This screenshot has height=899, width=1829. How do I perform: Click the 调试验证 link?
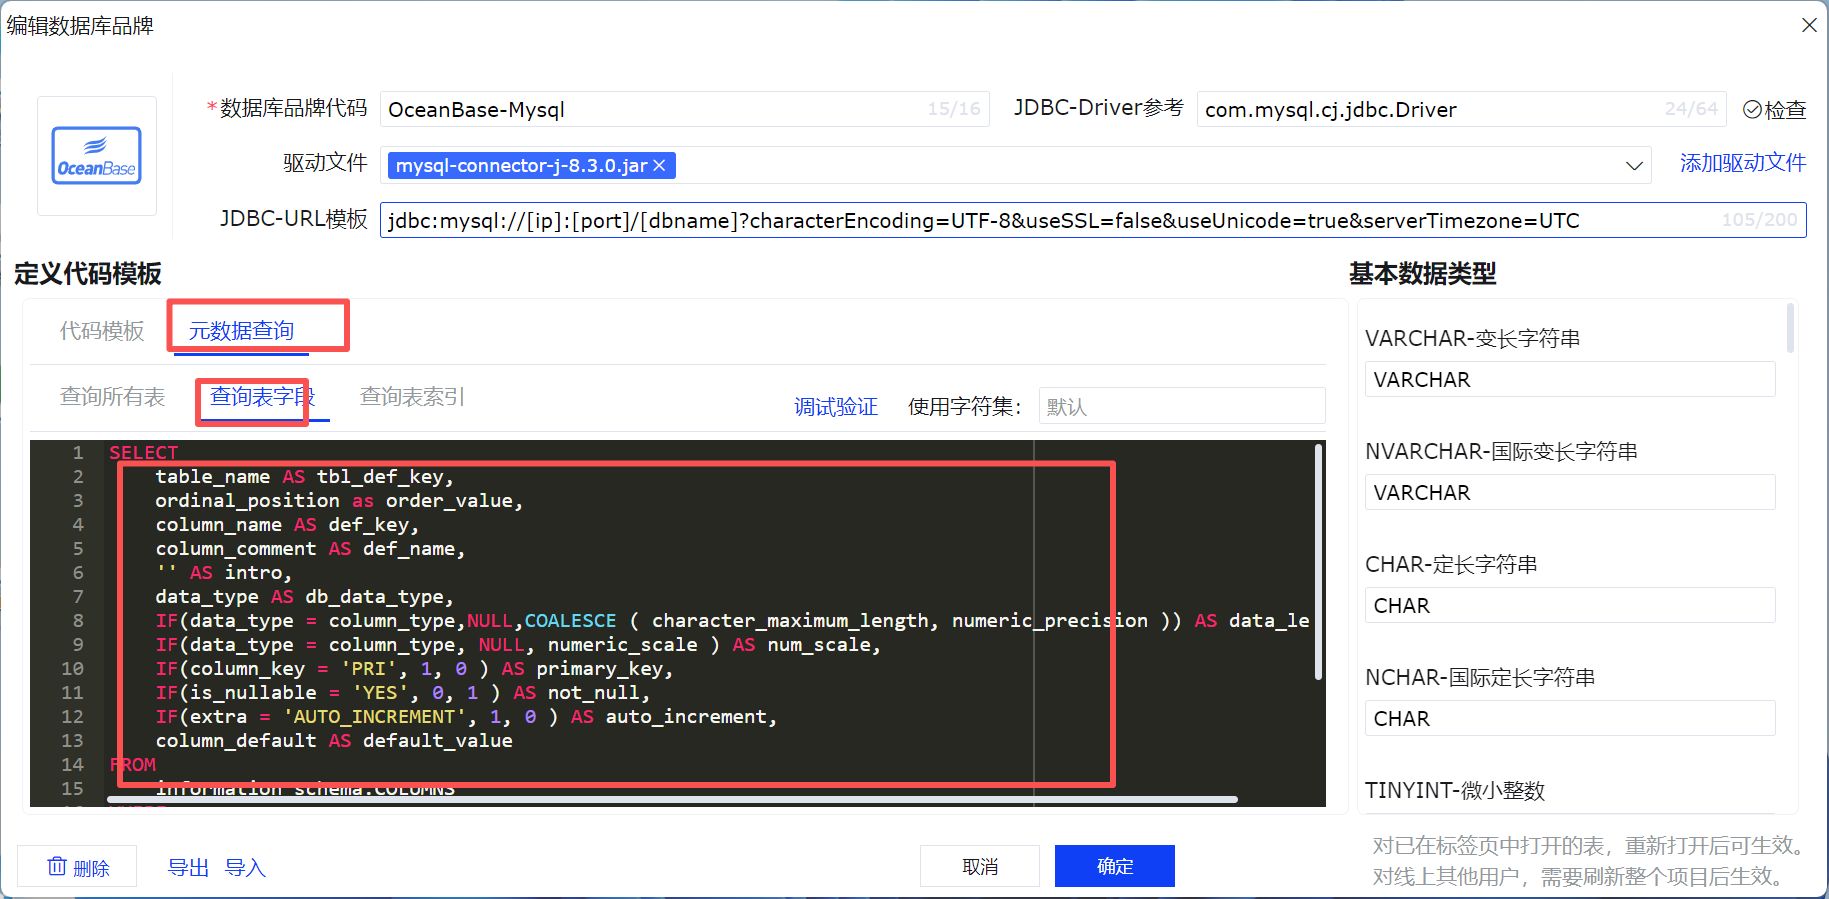836,407
